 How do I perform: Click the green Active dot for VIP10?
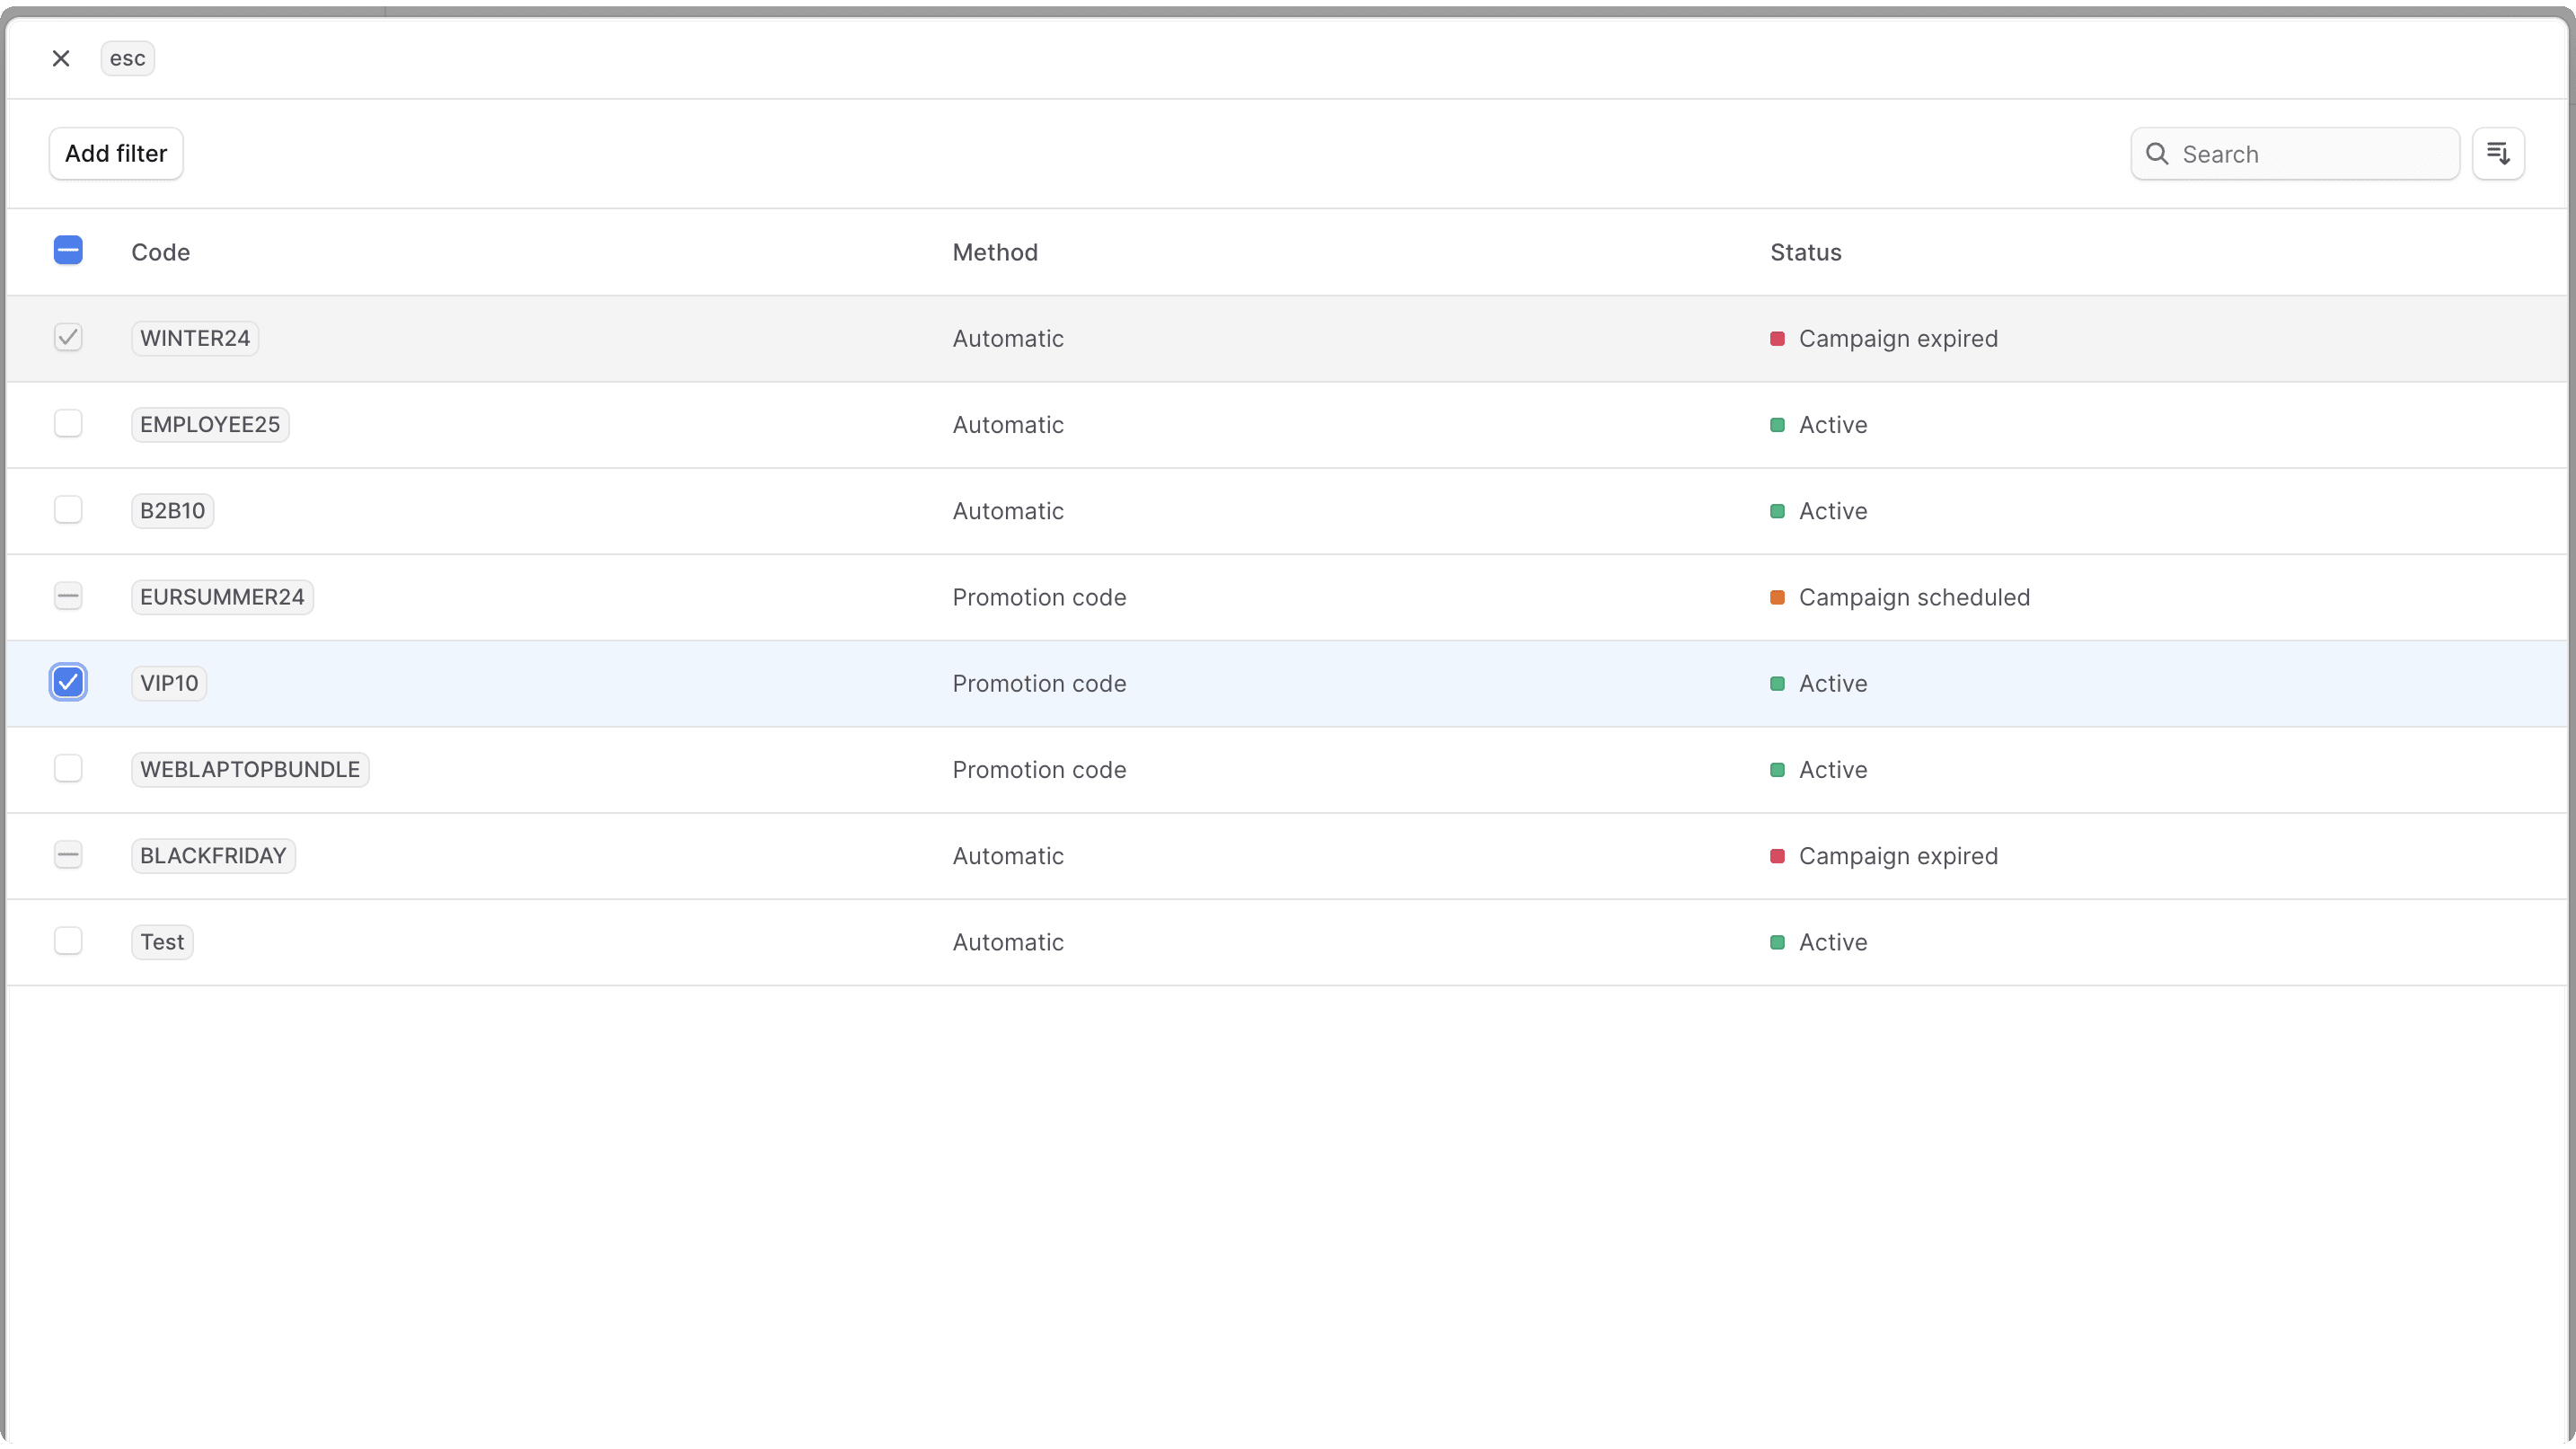[x=1777, y=683]
